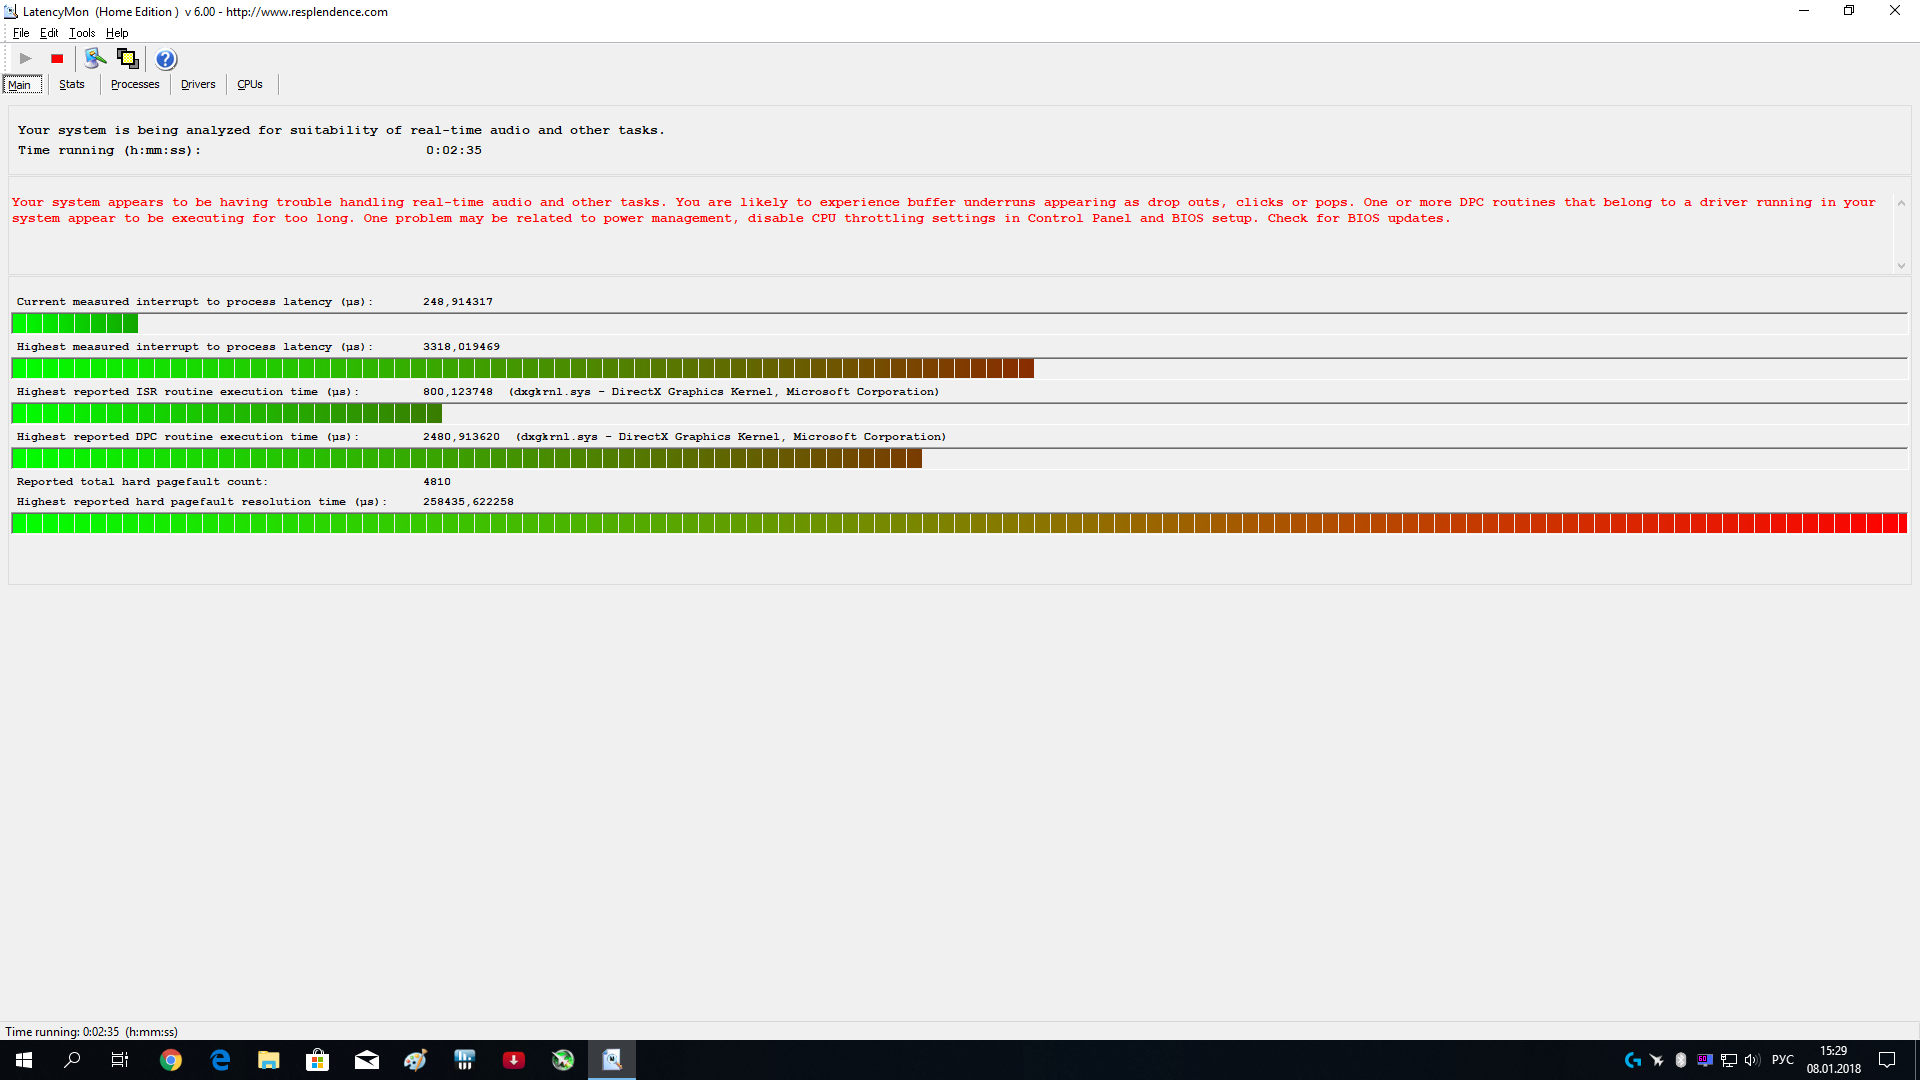Select the CPUs tab
Viewport: 1920px width, 1080px height.
click(x=250, y=85)
